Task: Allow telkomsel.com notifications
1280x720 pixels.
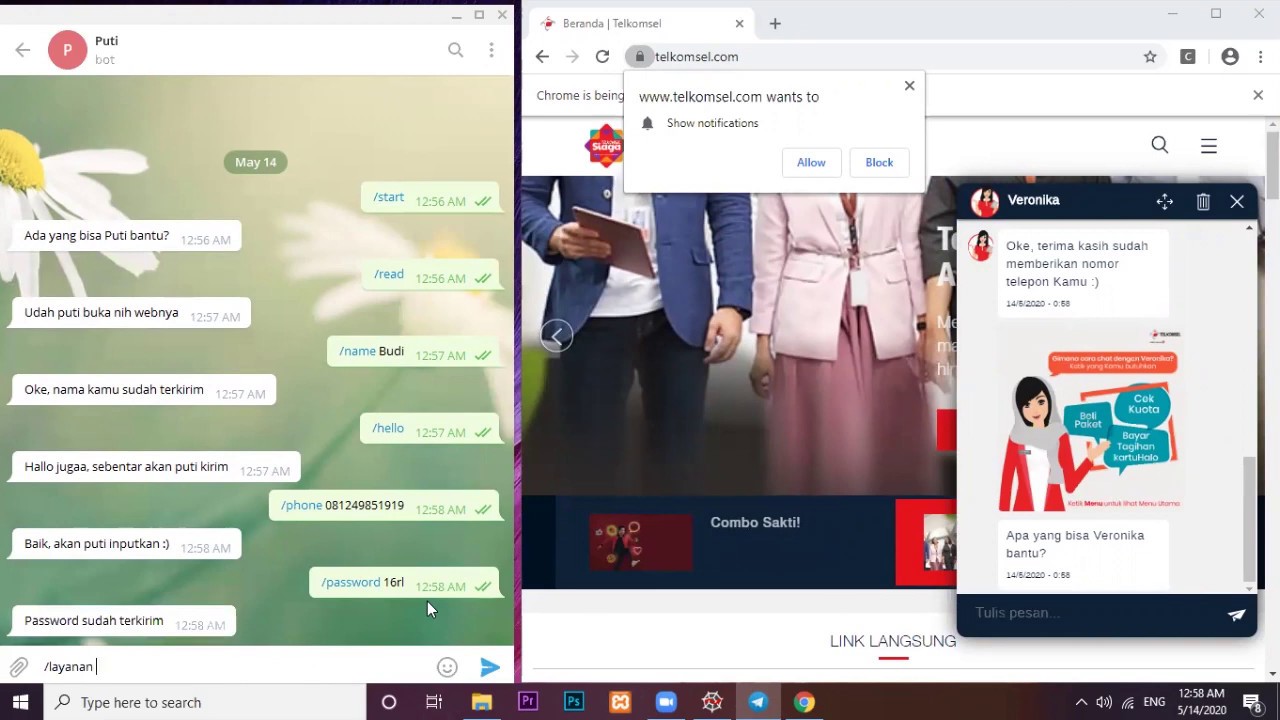Action: [x=811, y=162]
